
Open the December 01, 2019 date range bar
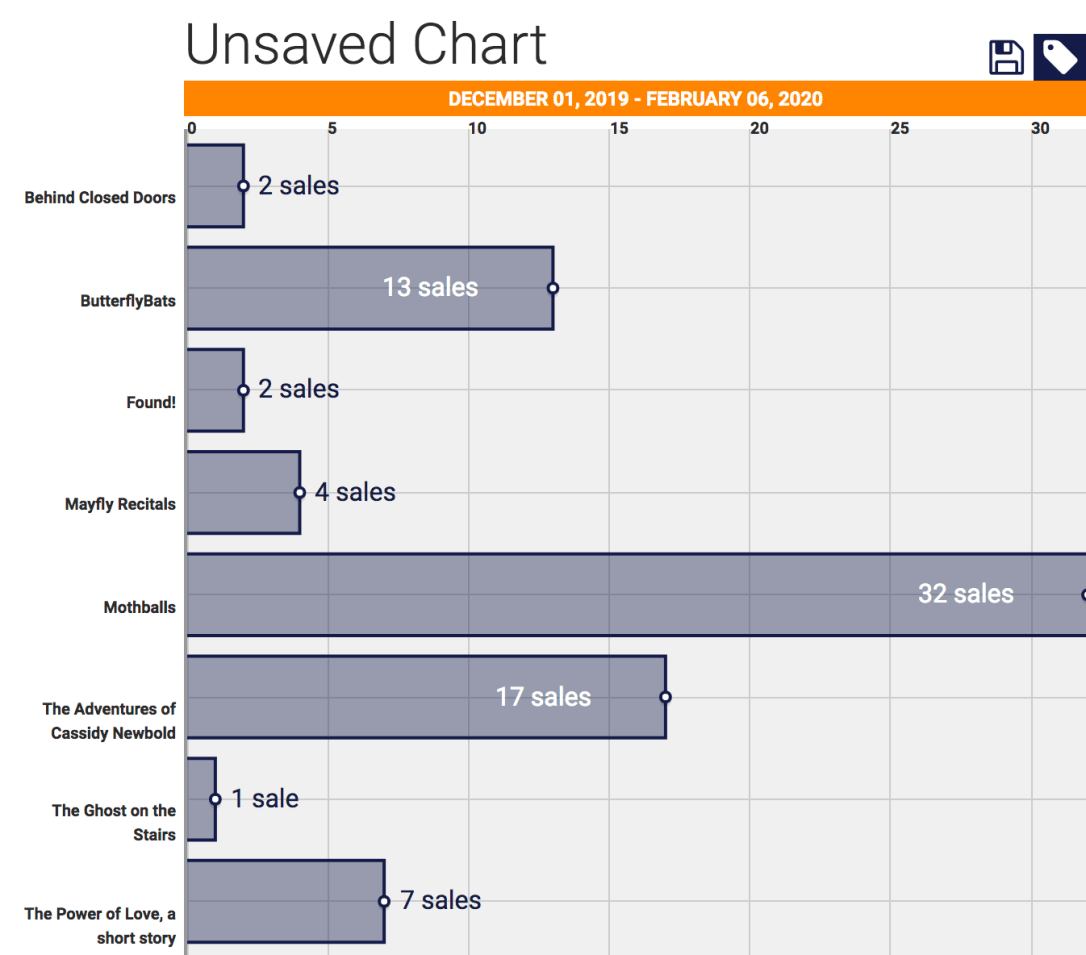tap(635, 99)
